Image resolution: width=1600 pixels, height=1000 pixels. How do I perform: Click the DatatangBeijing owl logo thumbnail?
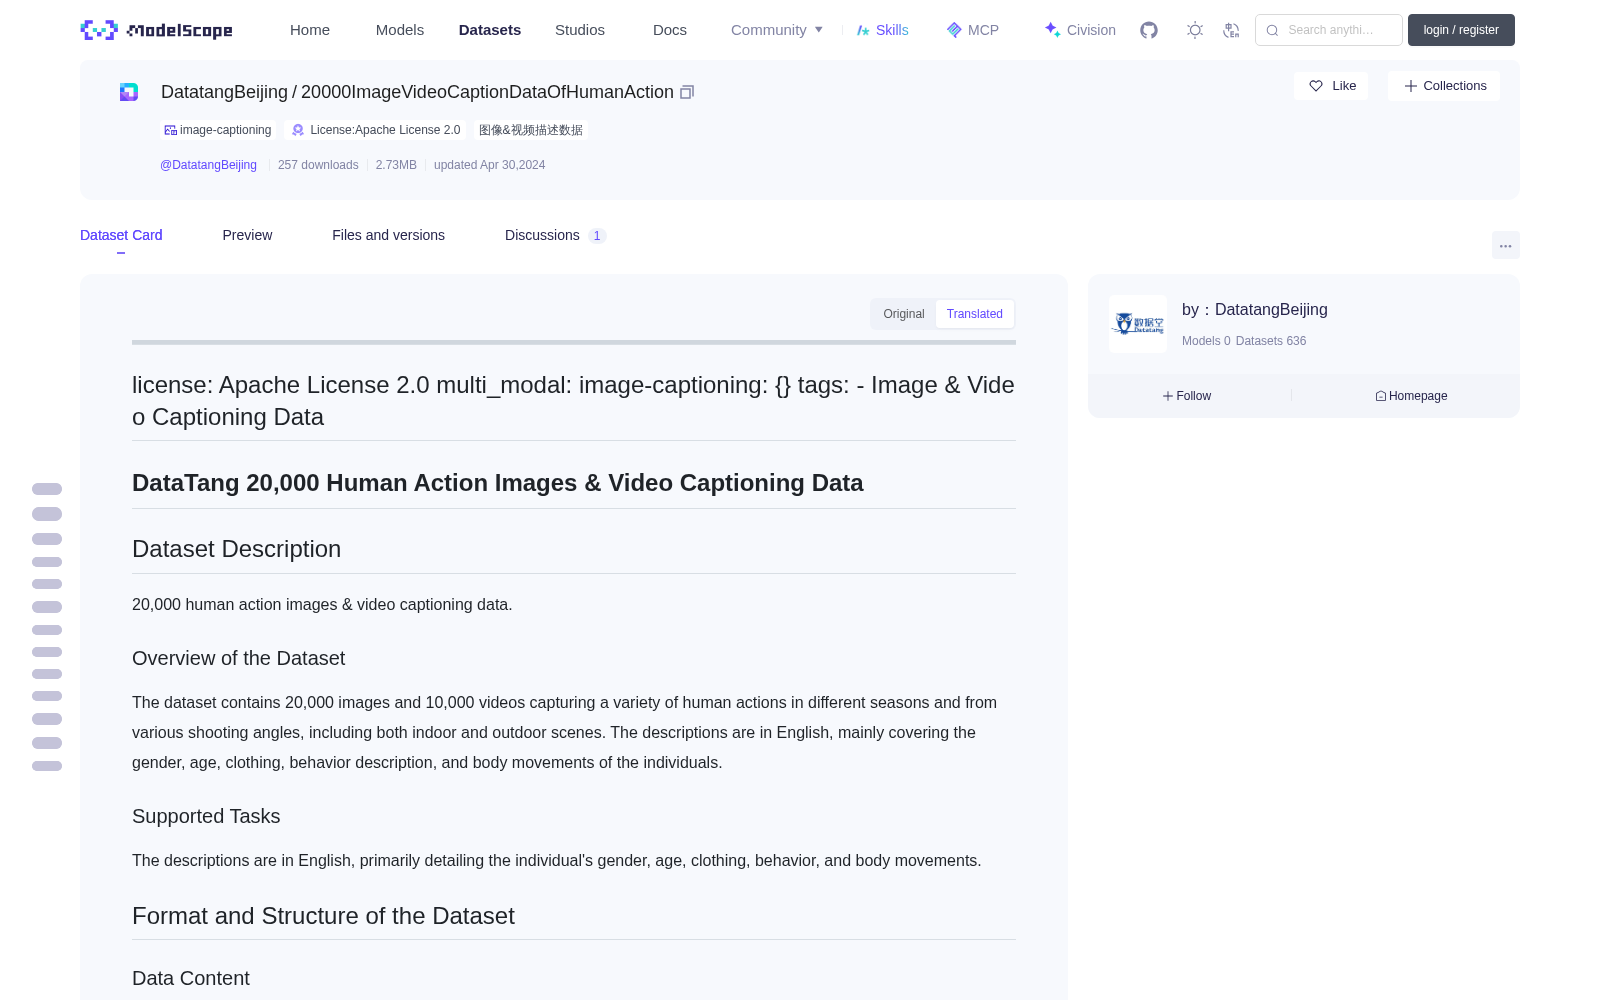coord(1138,324)
